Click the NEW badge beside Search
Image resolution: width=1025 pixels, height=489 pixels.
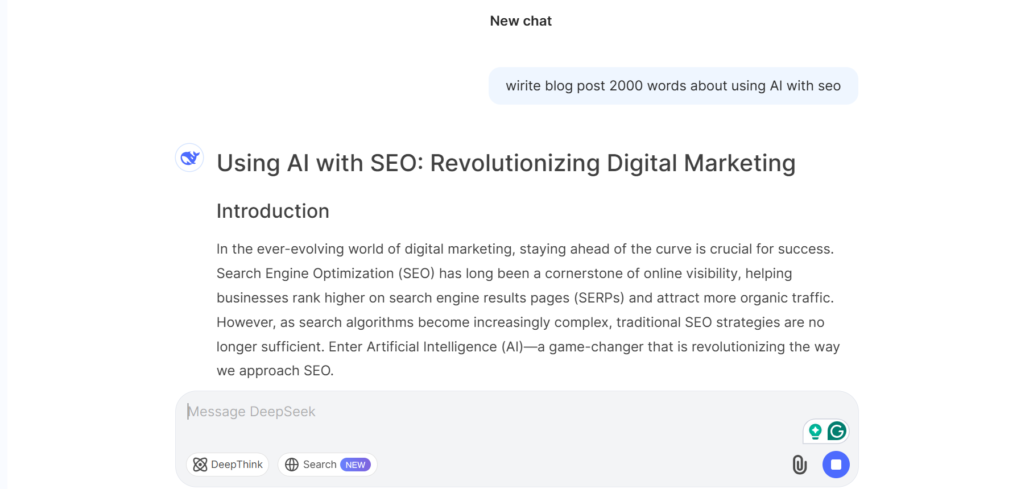click(x=355, y=465)
